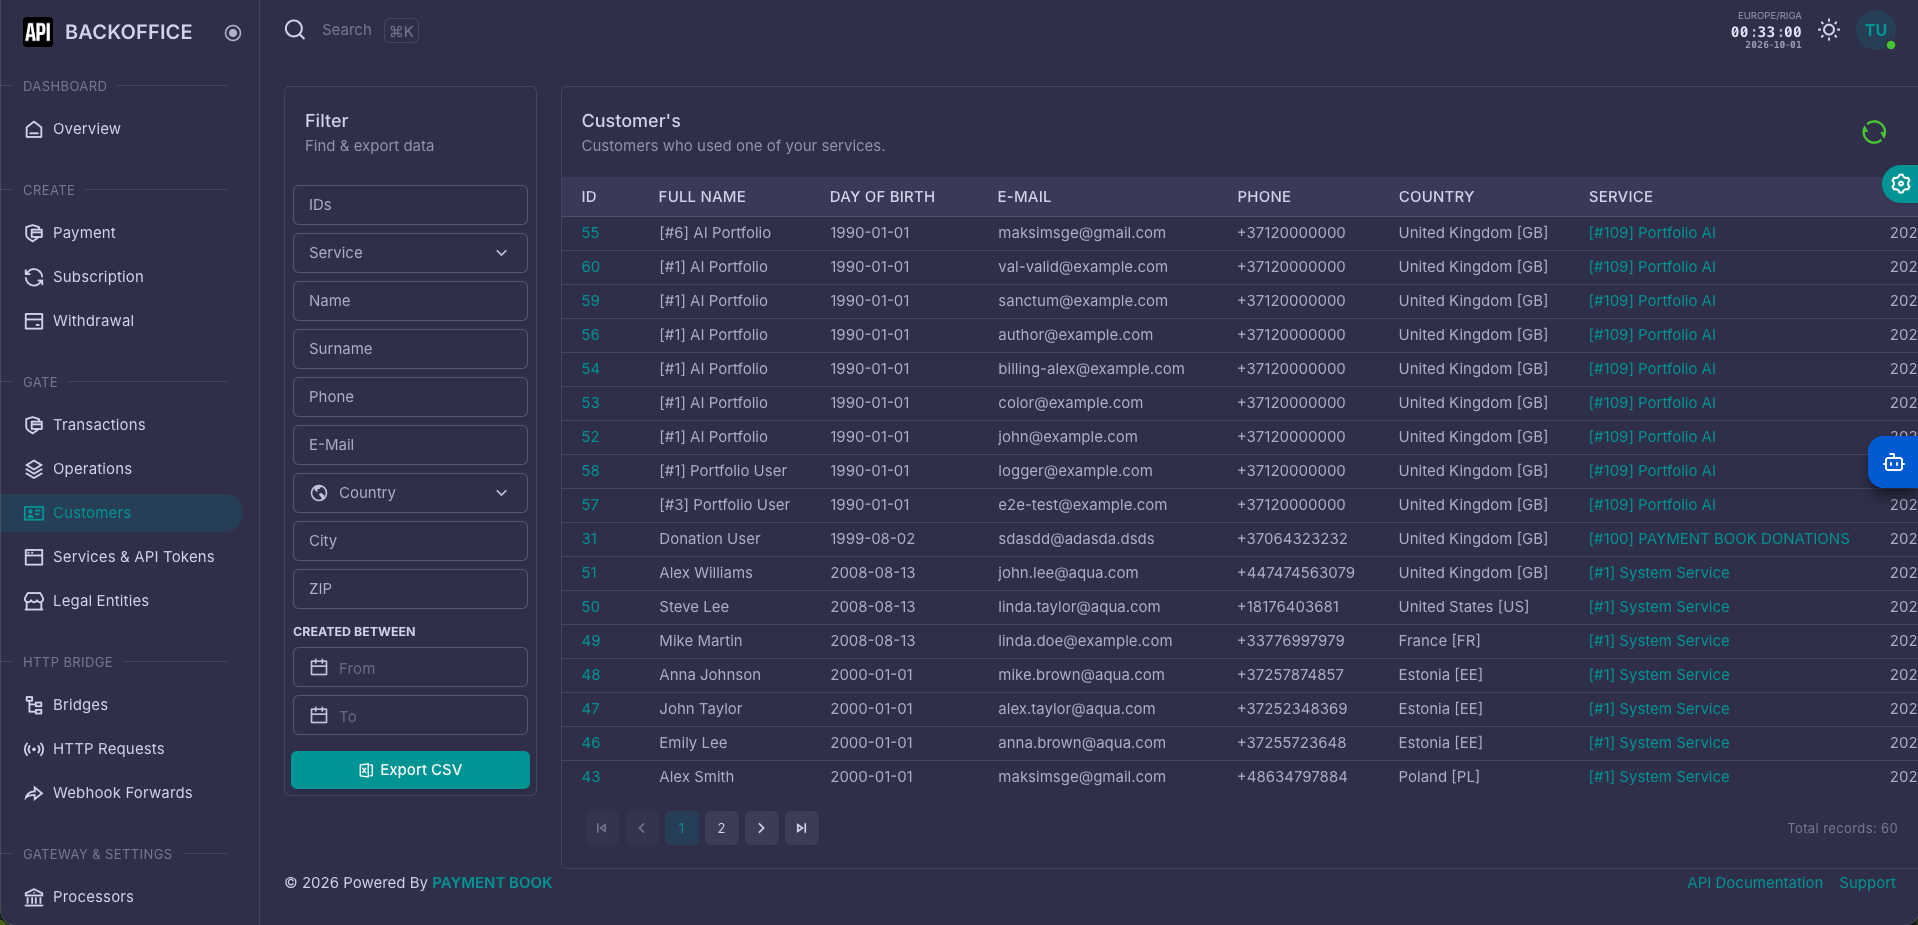This screenshot has width=1918, height=925.
Task: Click the Operations layers icon
Action: 34,469
